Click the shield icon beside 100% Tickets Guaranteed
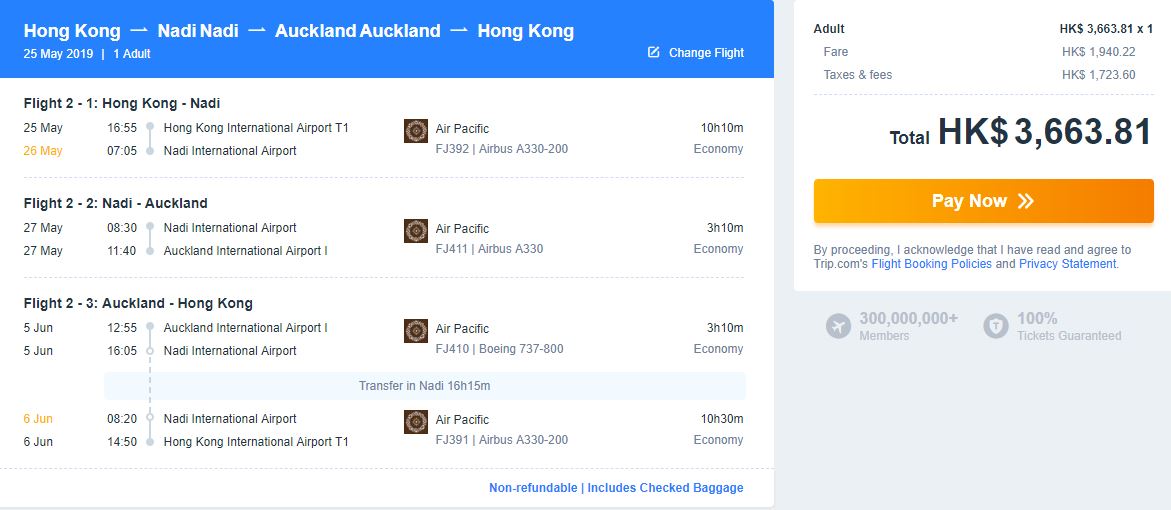The image size is (1171, 510). point(995,326)
